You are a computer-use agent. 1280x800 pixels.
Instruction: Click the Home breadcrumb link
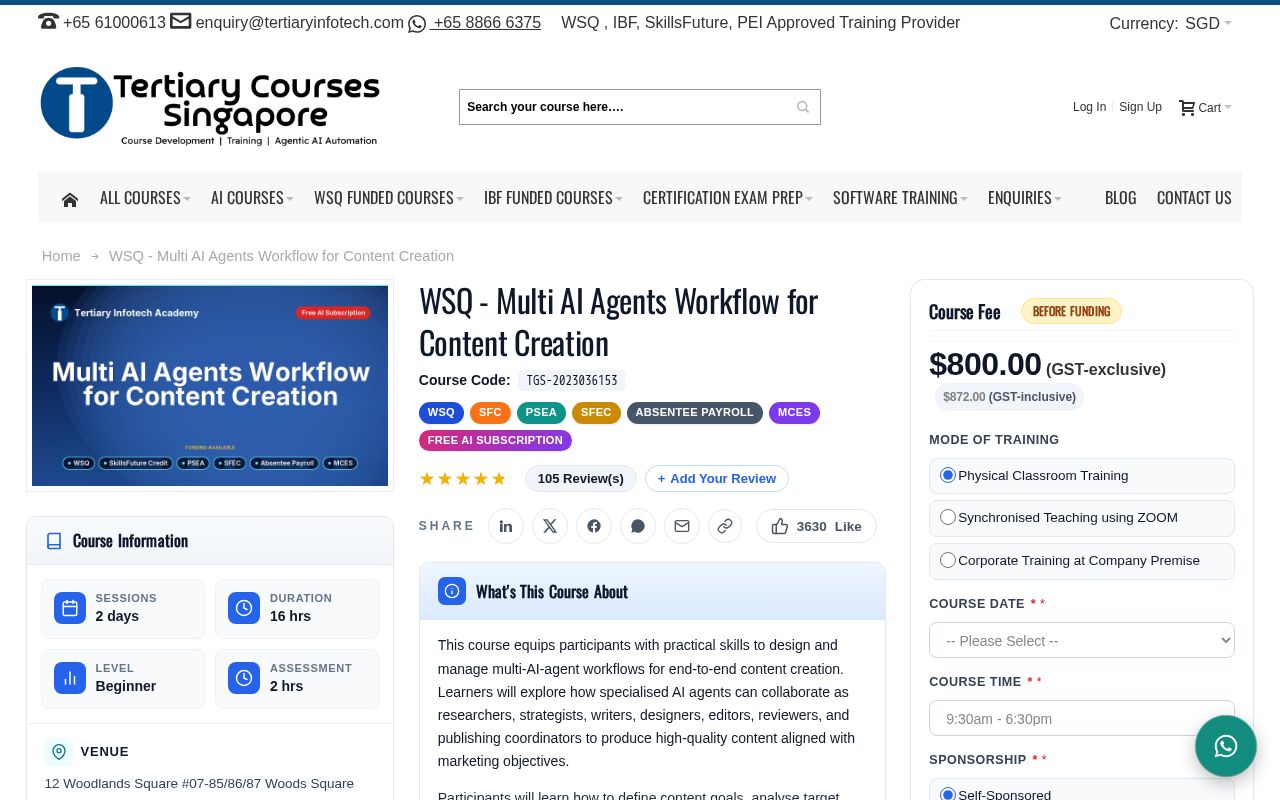point(61,256)
